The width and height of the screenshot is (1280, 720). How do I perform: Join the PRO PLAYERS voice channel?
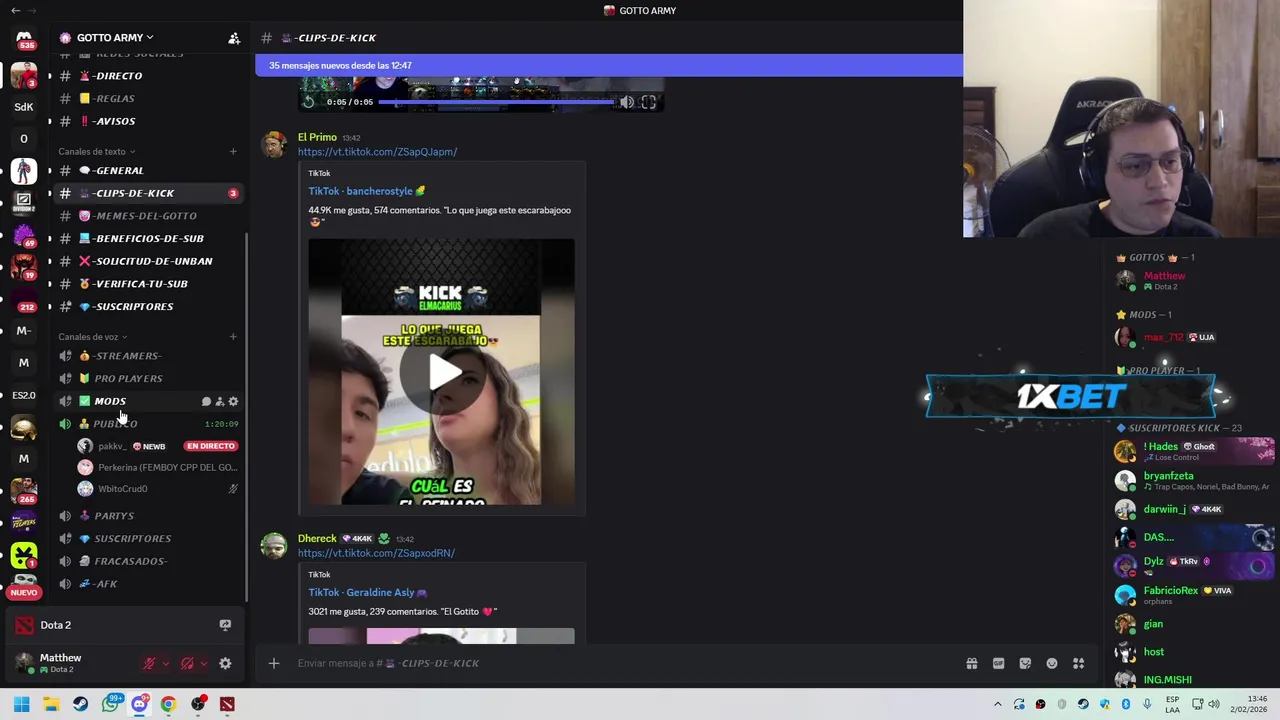[x=147, y=378]
